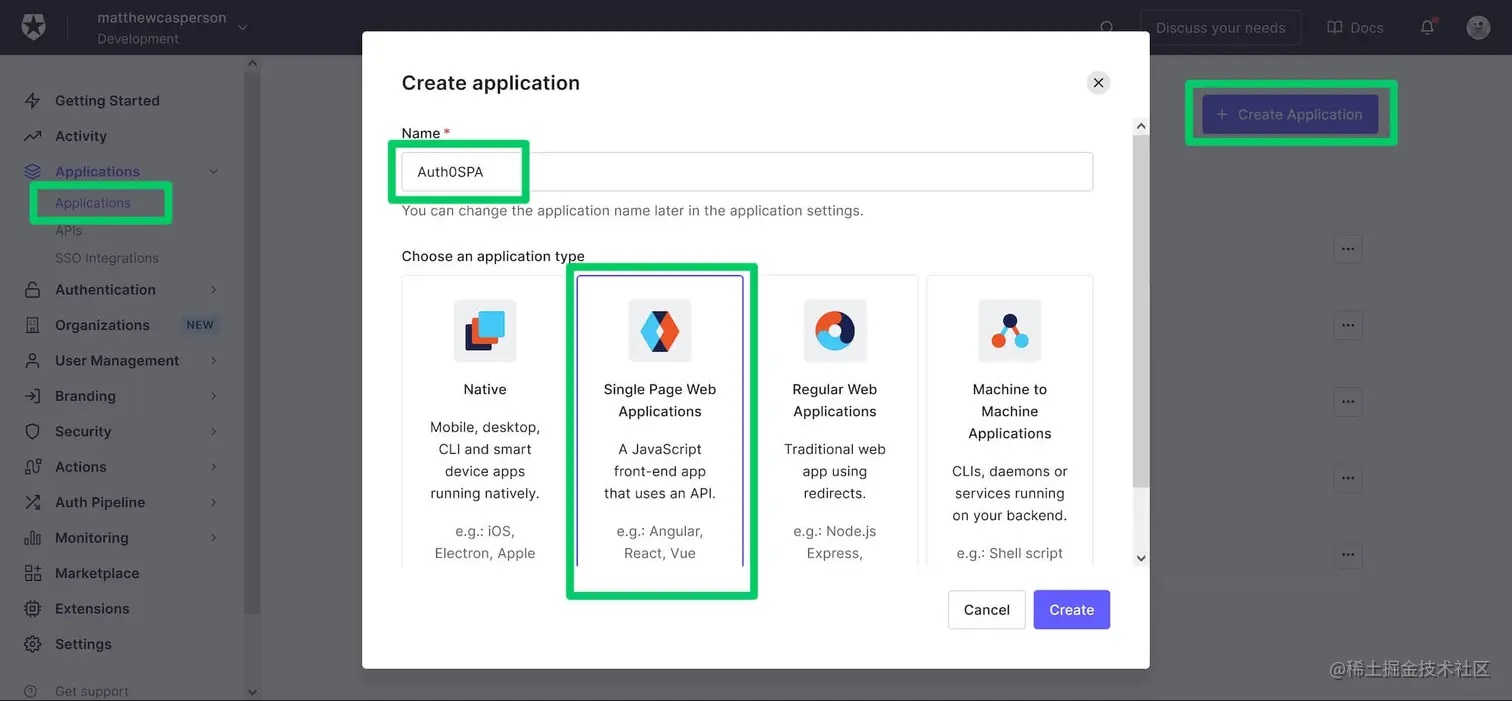
Task: Click the Applications layers icon
Action: [x=33, y=172]
